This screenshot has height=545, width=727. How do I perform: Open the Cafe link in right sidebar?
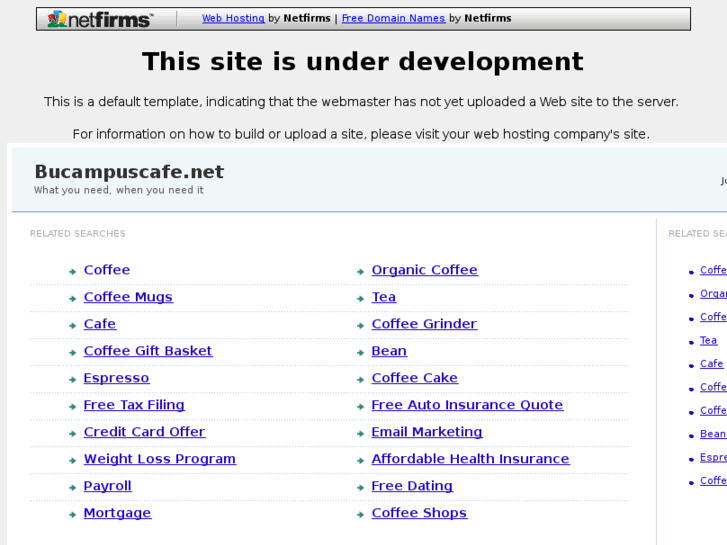pos(711,364)
